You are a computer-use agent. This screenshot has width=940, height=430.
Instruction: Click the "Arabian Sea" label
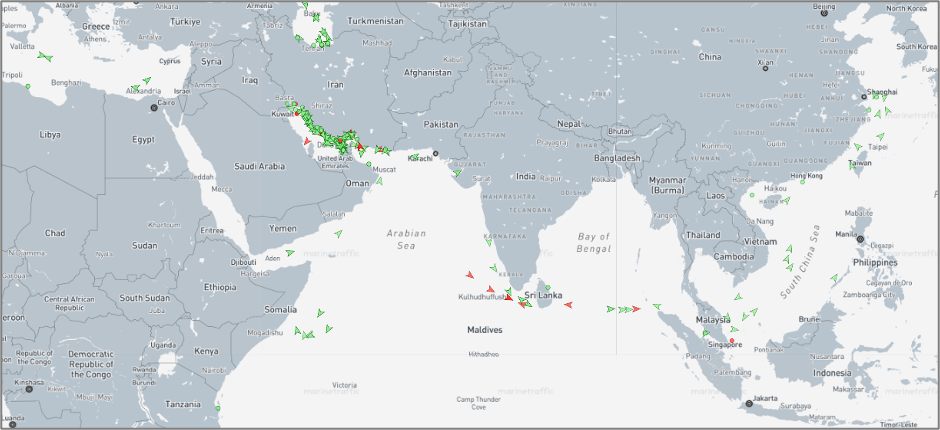406,239
